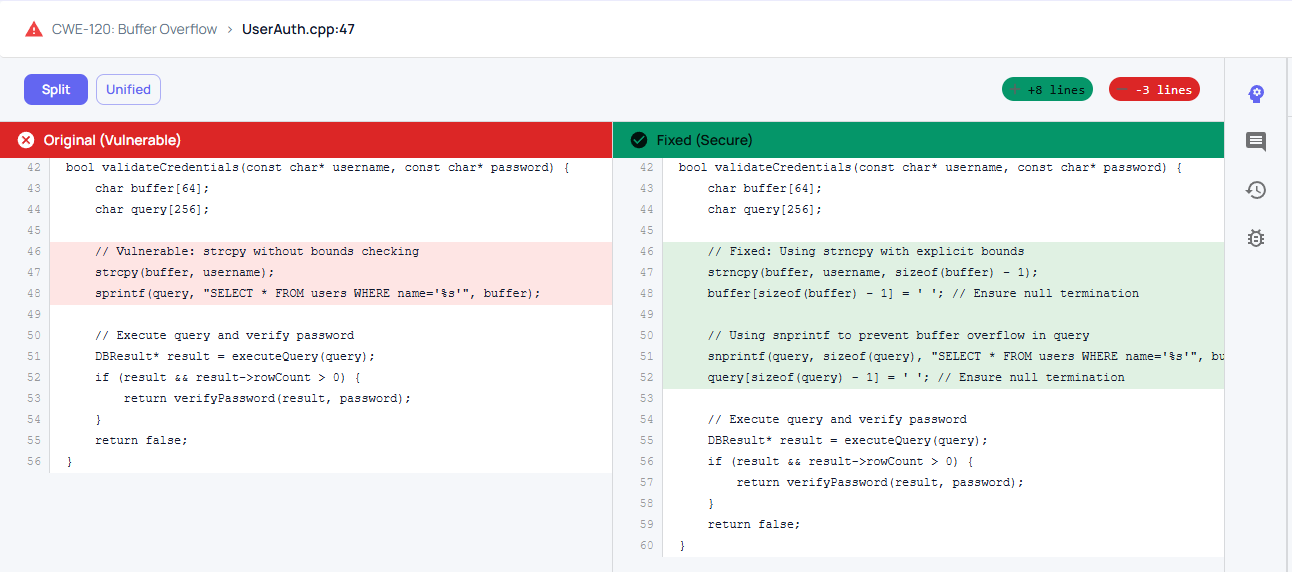Open the bug report icon panel
1292x572 pixels.
(1256, 238)
